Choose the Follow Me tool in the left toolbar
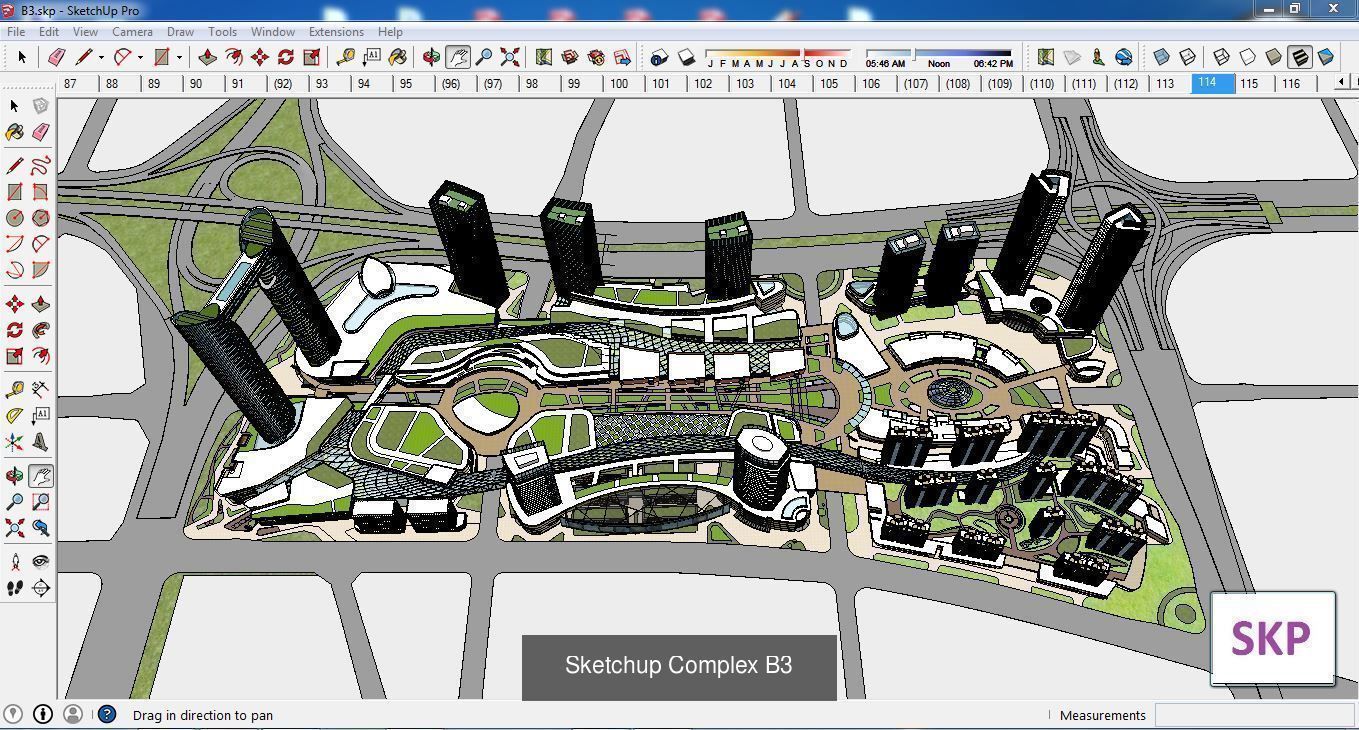1359x730 pixels. tap(40, 330)
